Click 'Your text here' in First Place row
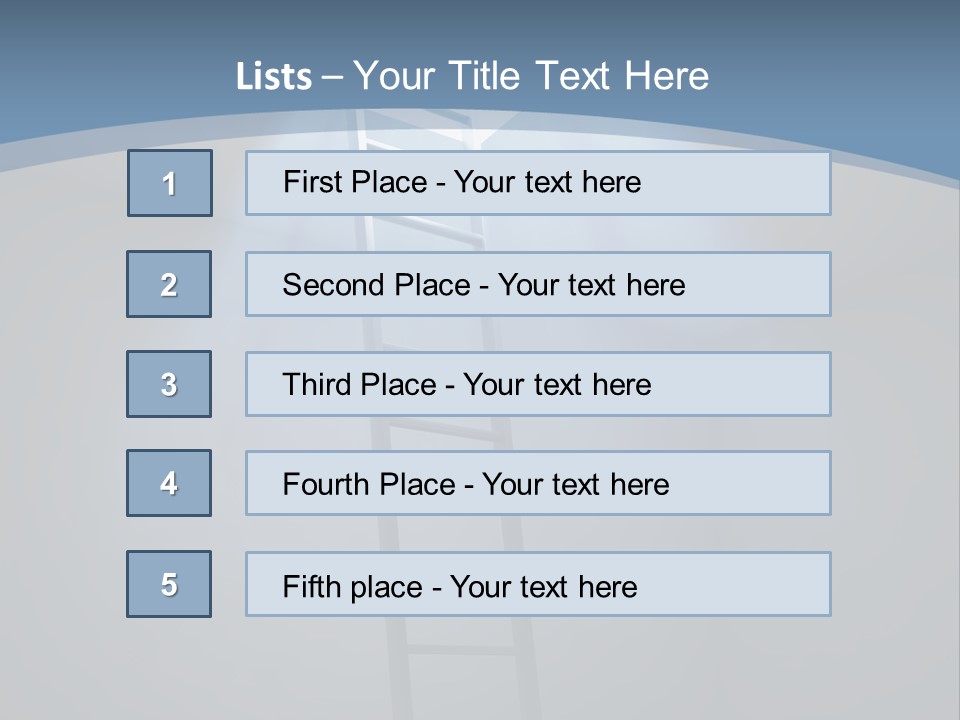Screen dimensions: 960x720 [547, 182]
